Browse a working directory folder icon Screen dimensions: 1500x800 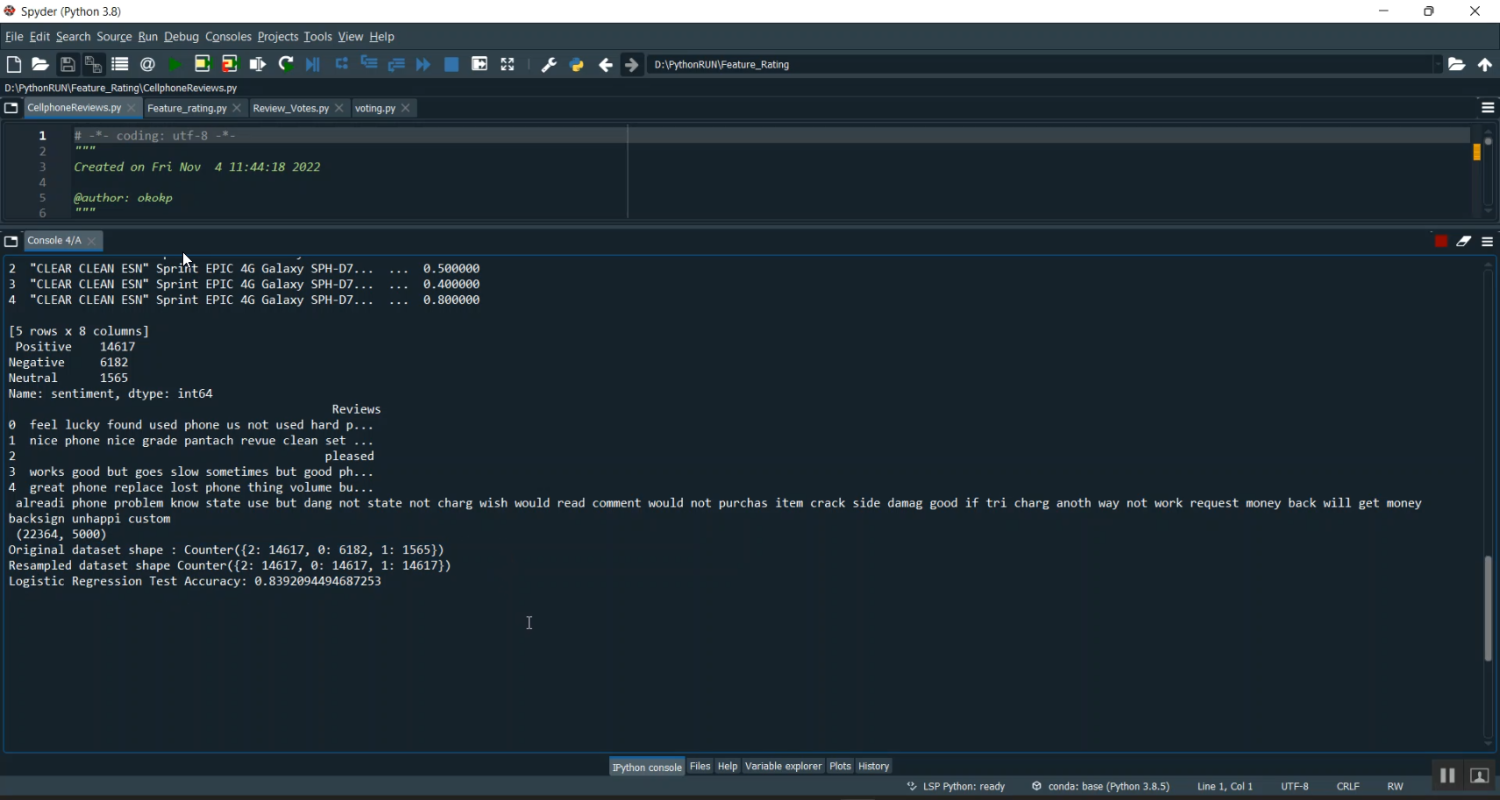[1457, 65]
